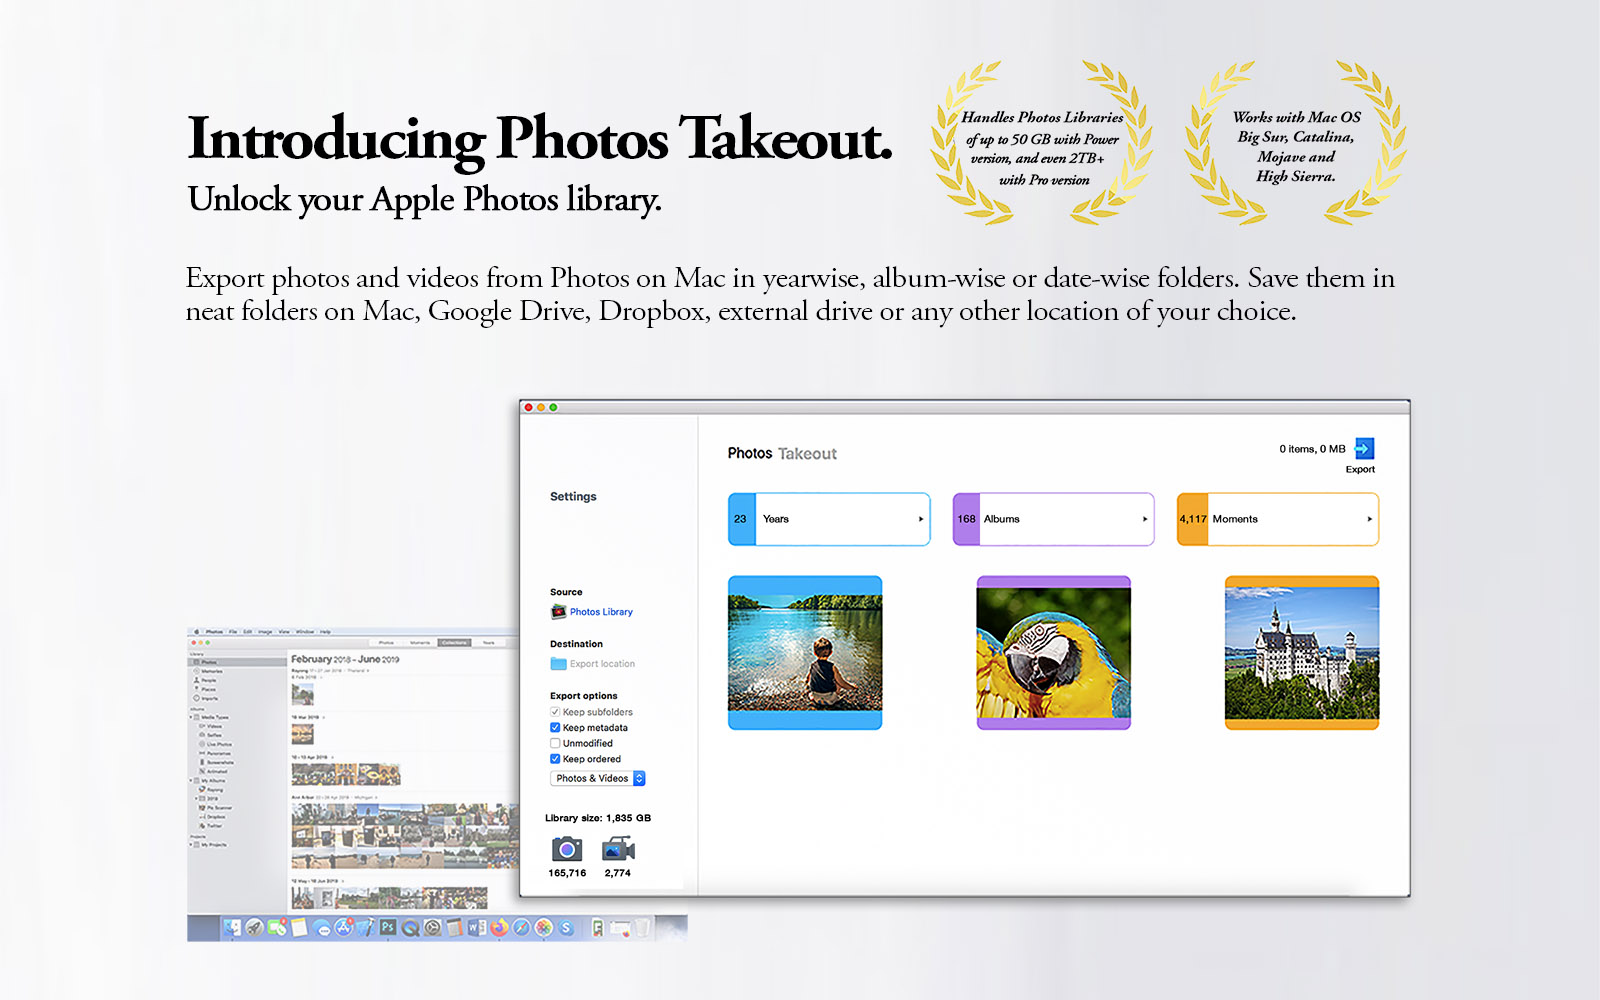Viewport: 1600px width, 1000px height.
Task: Click the video camera icon for video count
Action: 618,849
